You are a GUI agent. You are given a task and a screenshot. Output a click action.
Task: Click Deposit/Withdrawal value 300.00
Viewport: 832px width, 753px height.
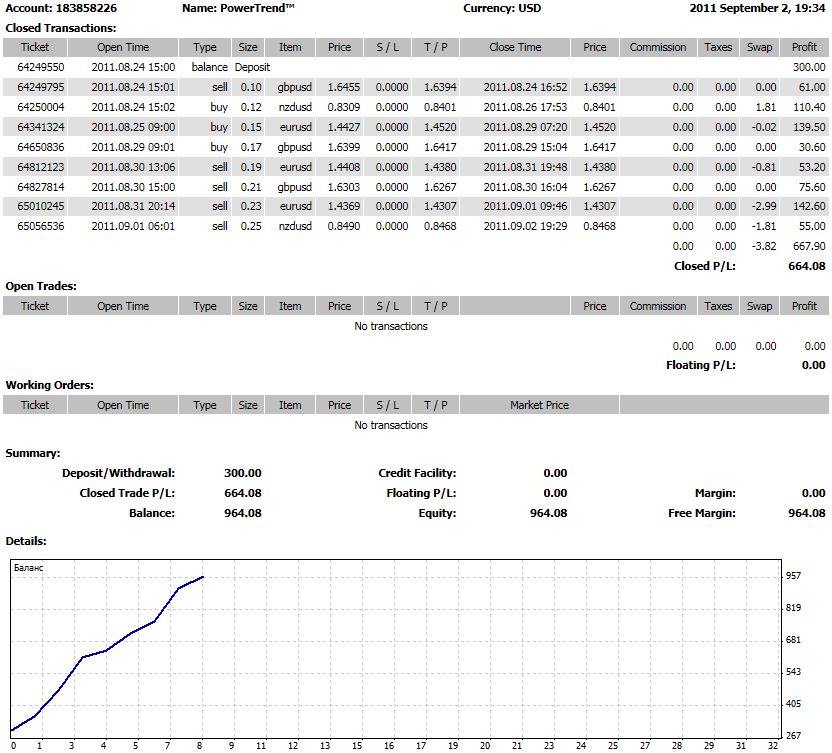pyautogui.click(x=243, y=473)
